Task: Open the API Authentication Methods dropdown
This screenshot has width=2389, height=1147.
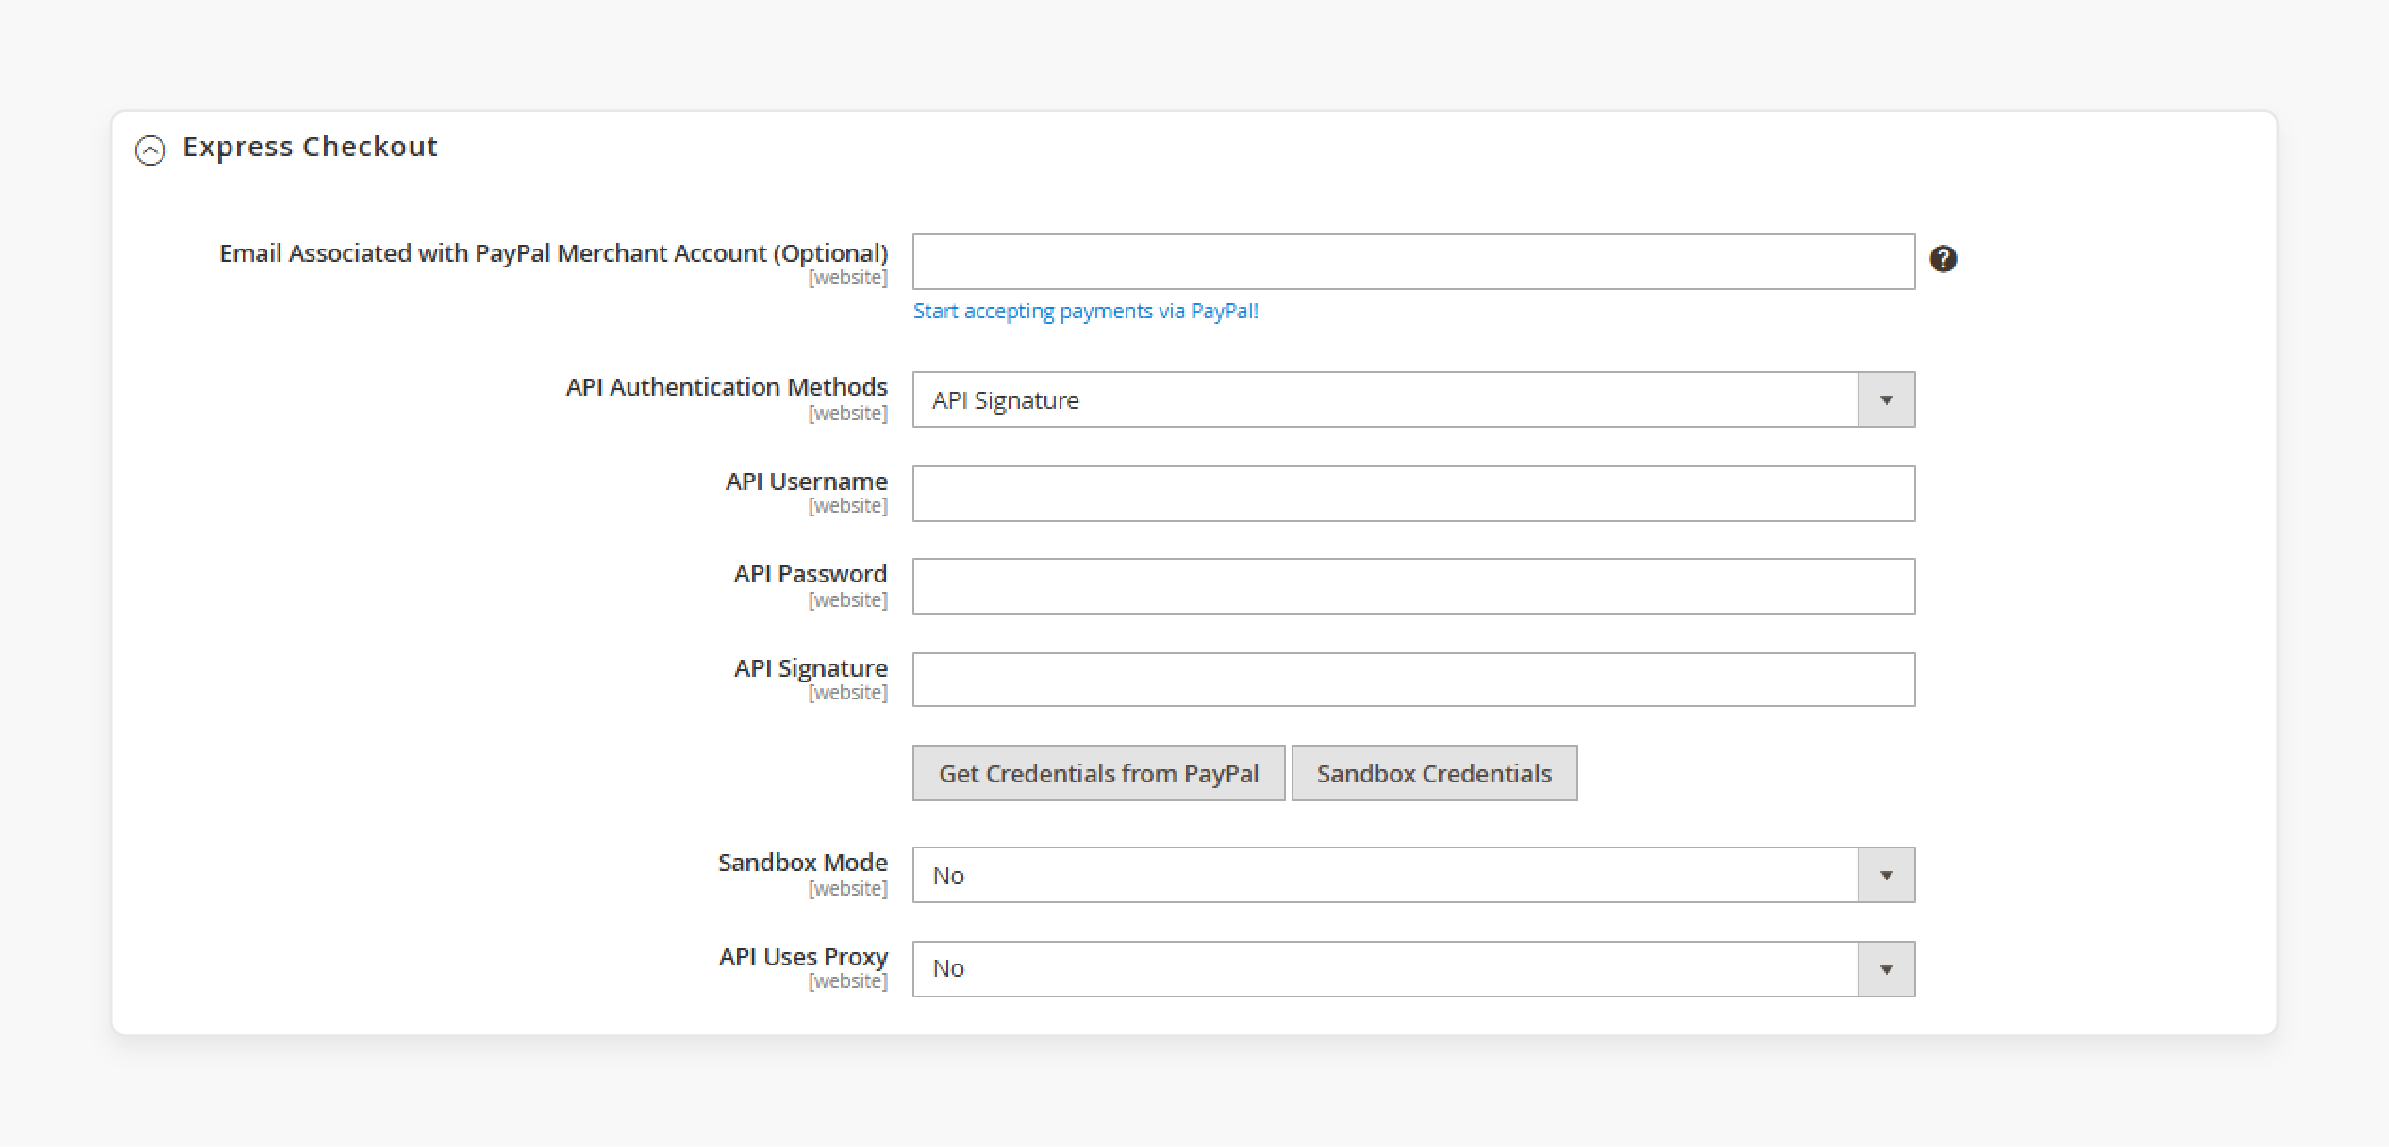Action: (x=1413, y=400)
